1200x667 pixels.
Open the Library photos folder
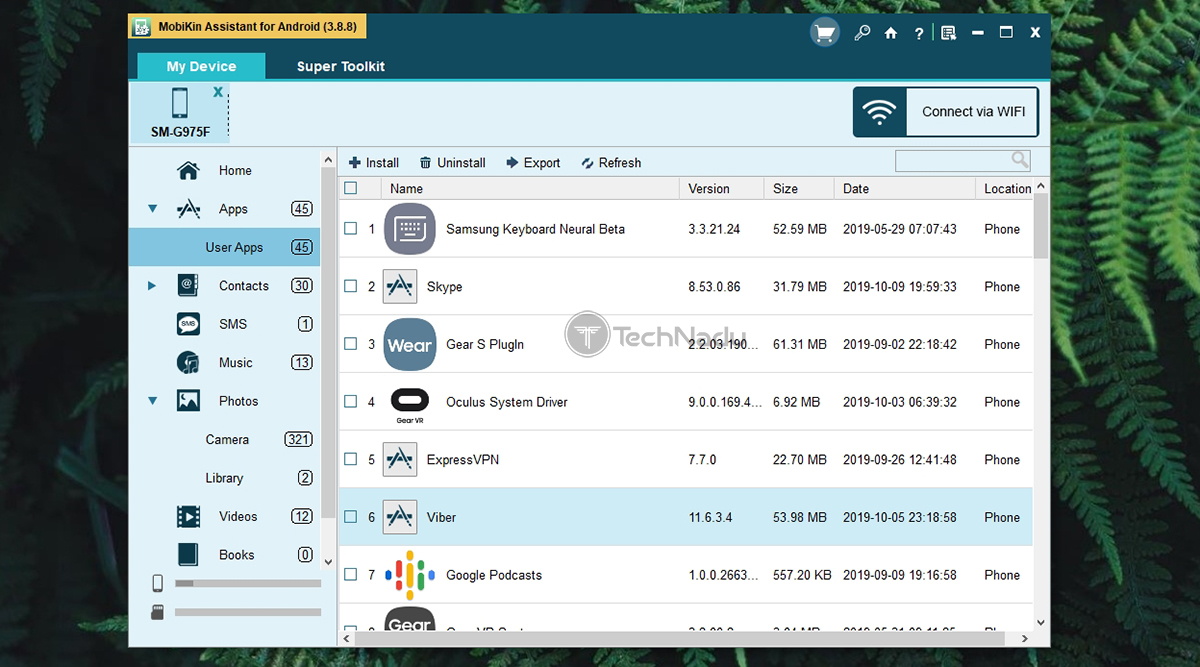tap(224, 478)
